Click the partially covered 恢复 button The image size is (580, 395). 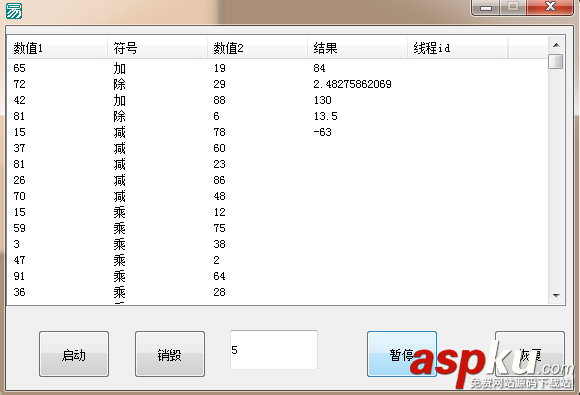coord(530,354)
